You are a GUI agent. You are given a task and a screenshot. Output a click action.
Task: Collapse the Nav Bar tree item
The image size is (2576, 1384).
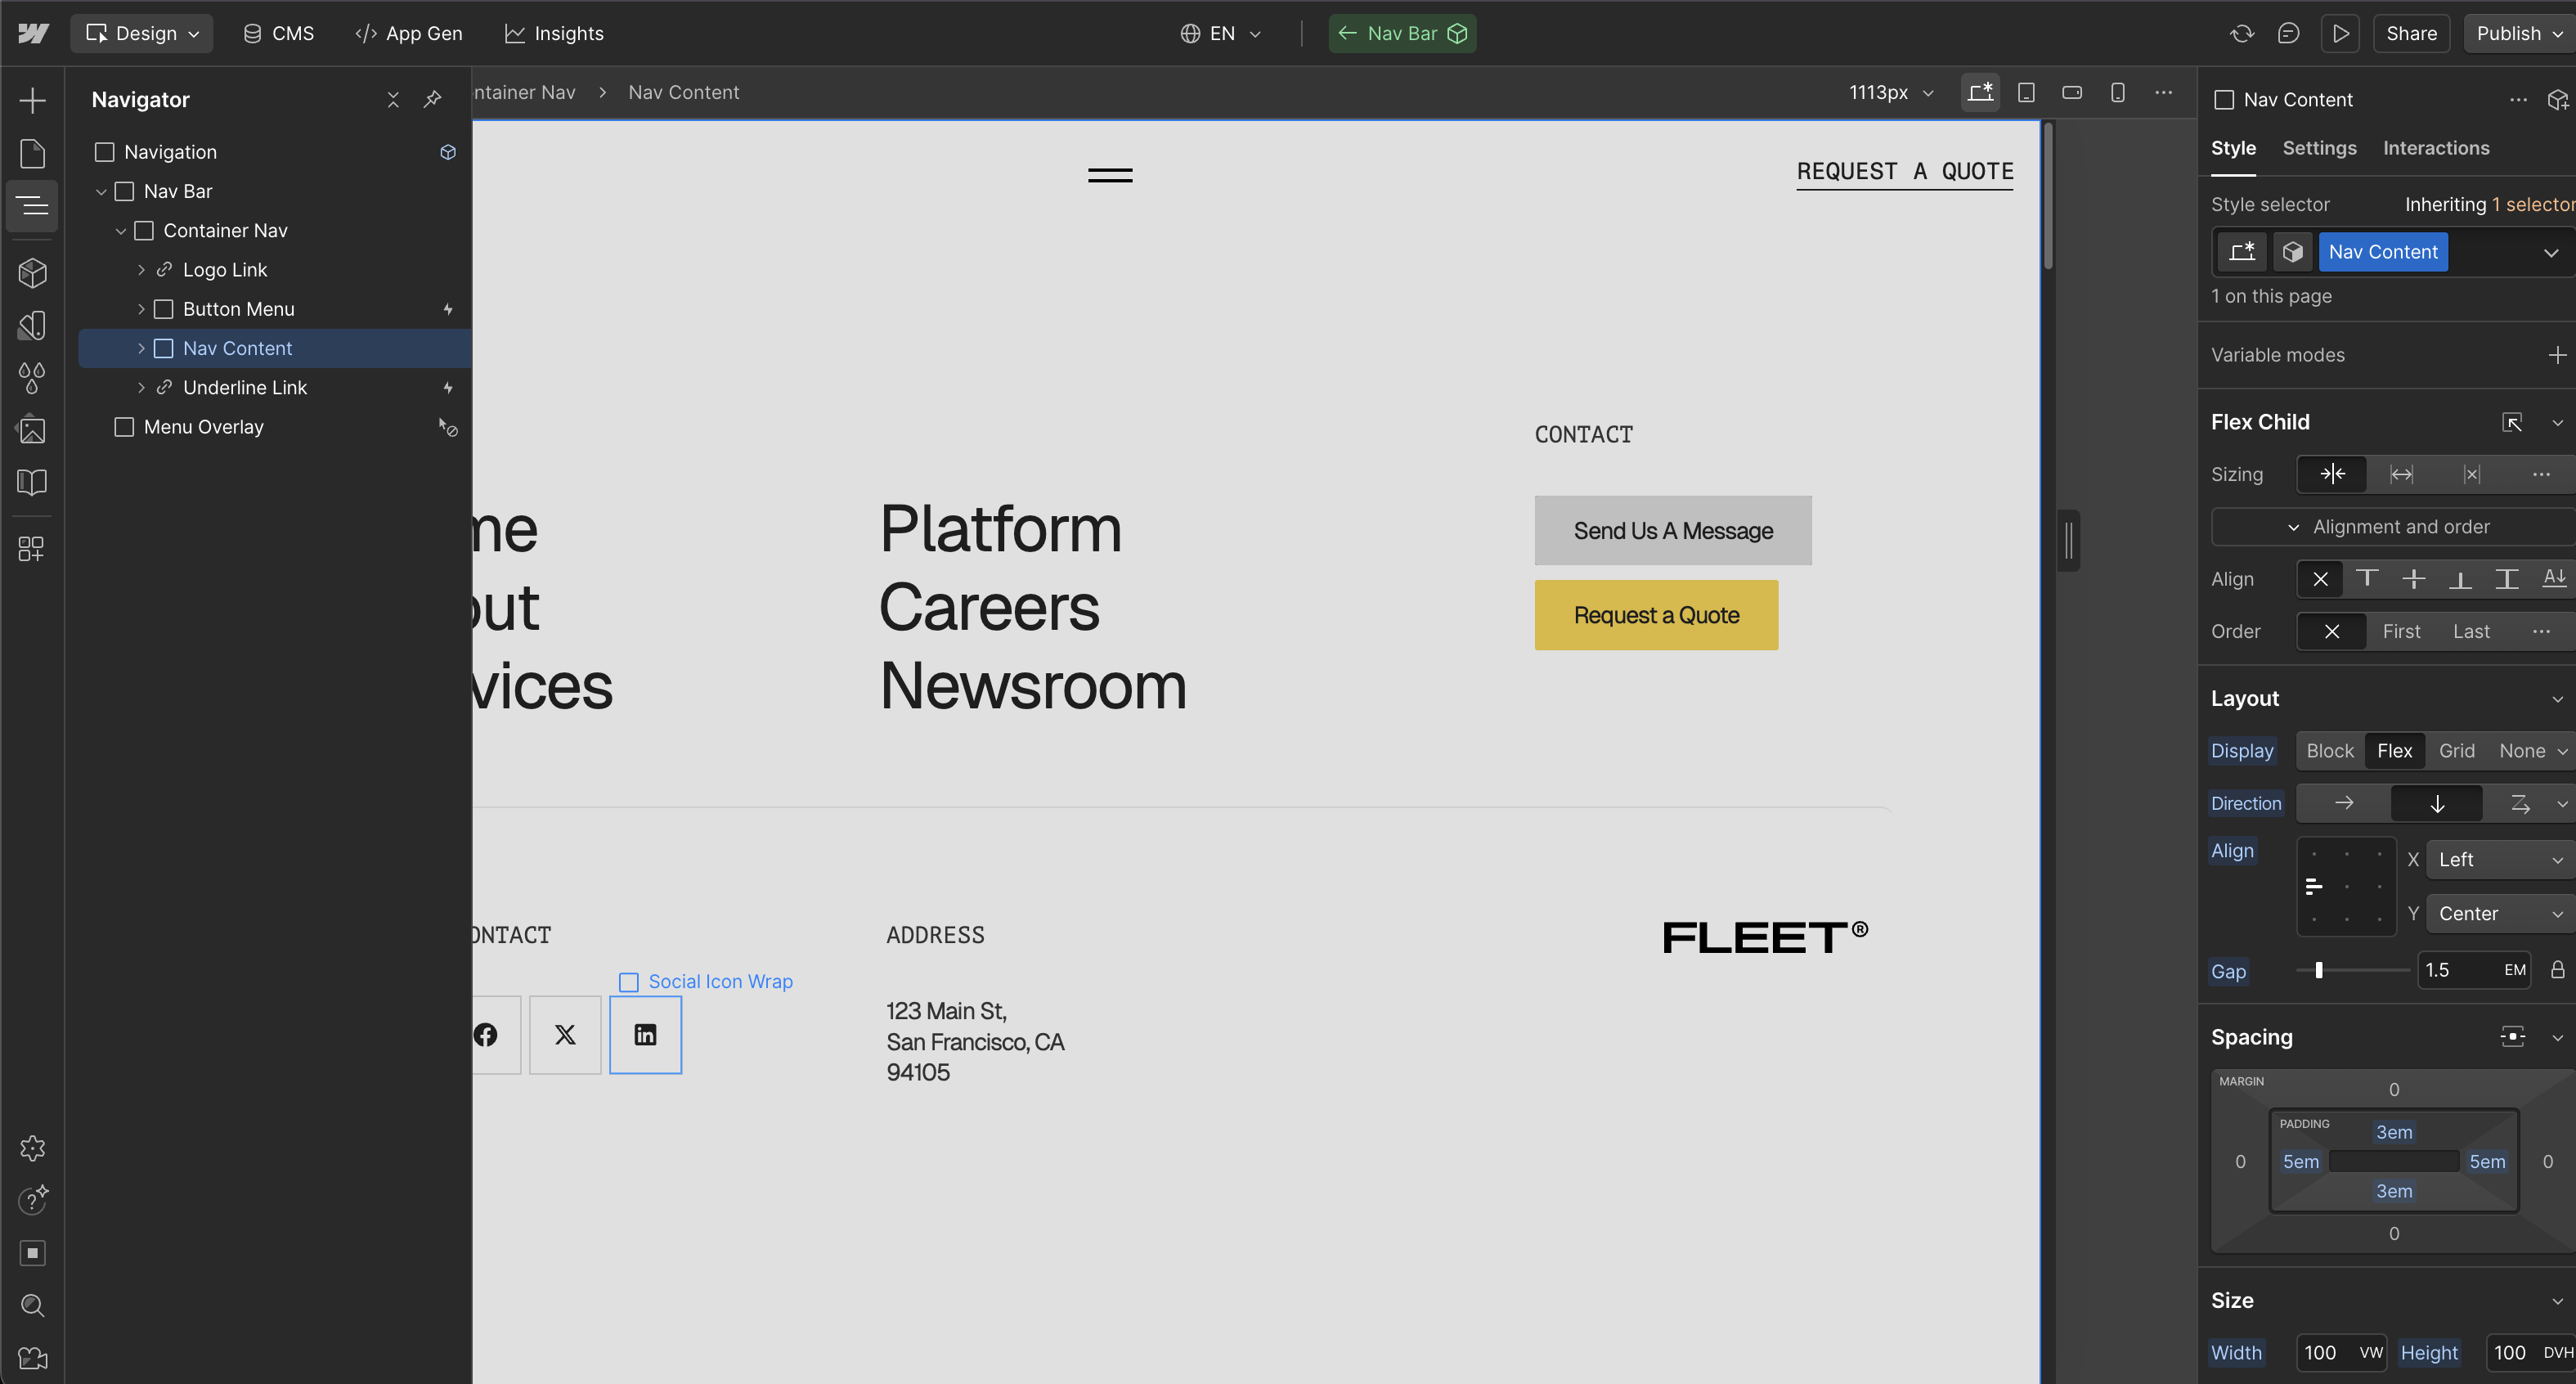tap(101, 191)
